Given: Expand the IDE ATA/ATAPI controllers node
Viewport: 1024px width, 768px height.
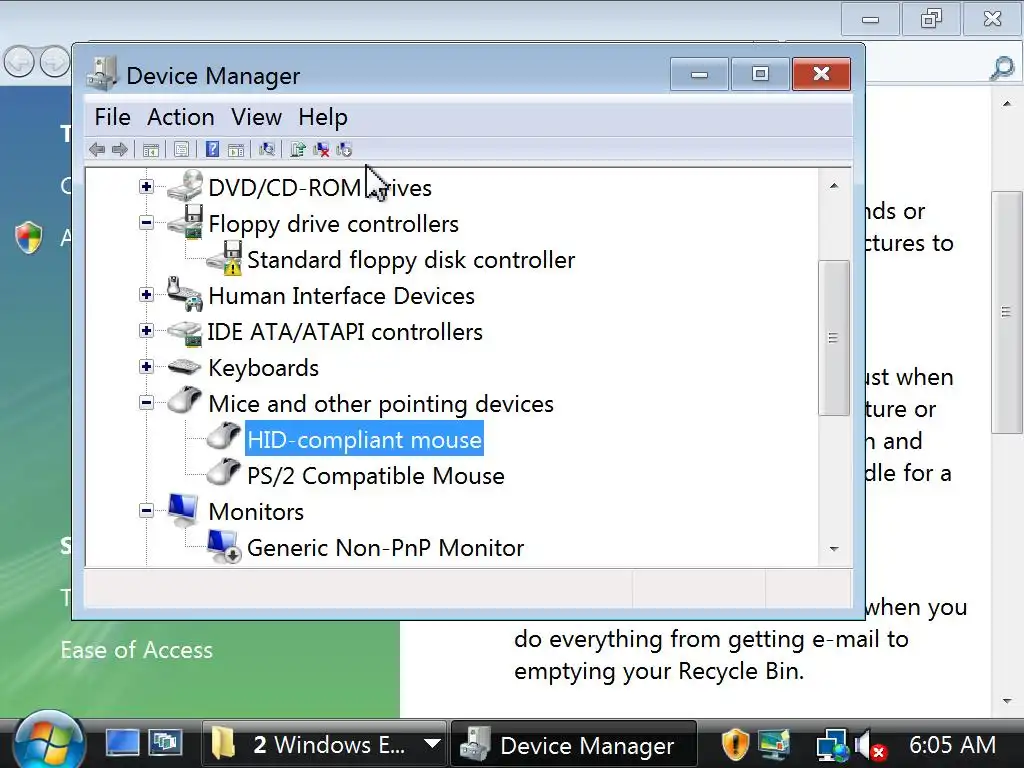Looking at the screenshot, I should point(146,330).
